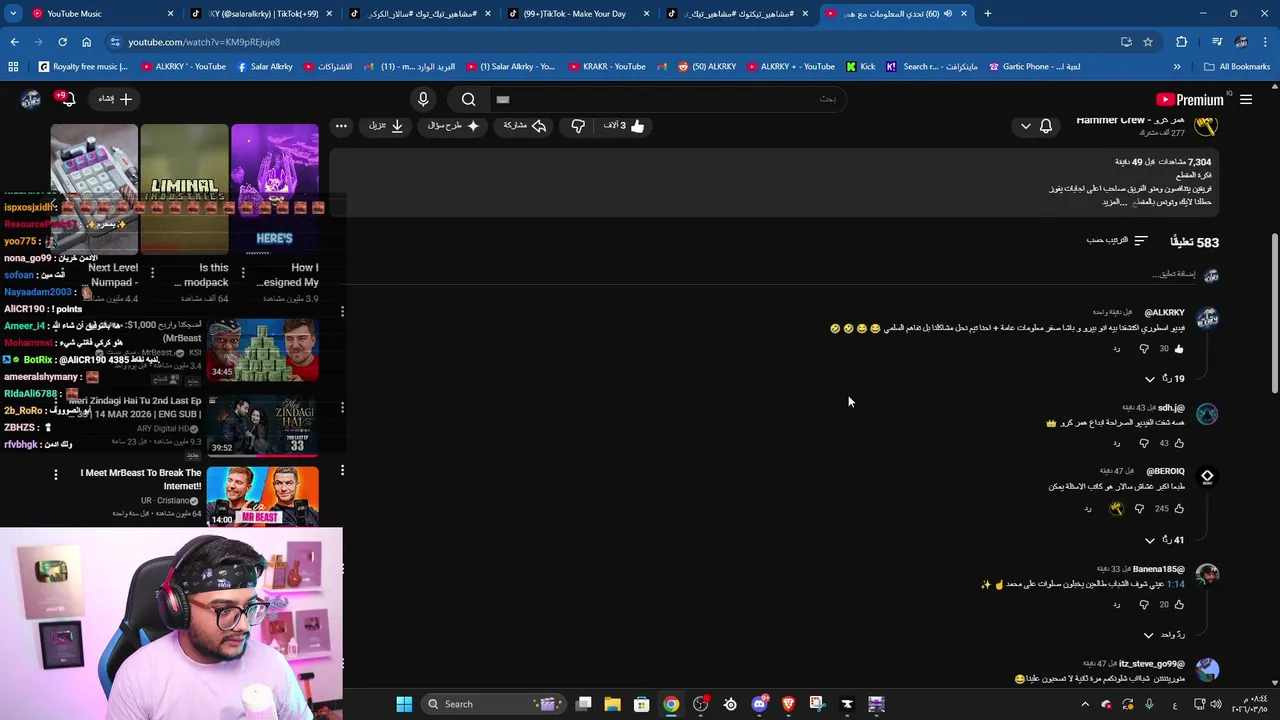The height and width of the screenshot is (720, 1280).
Task: Open the extensions puzzle icon
Action: pyautogui.click(x=1181, y=42)
